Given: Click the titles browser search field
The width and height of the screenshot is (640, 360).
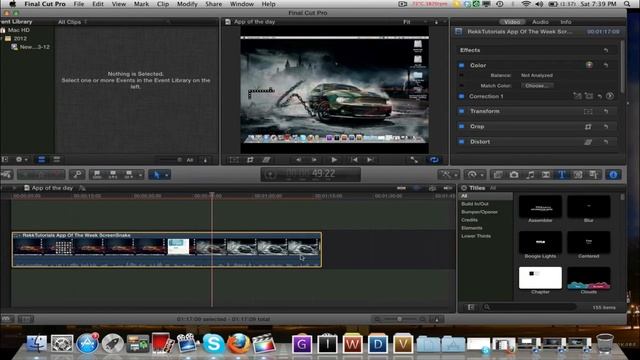Looking at the screenshot, I should [530, 307].
